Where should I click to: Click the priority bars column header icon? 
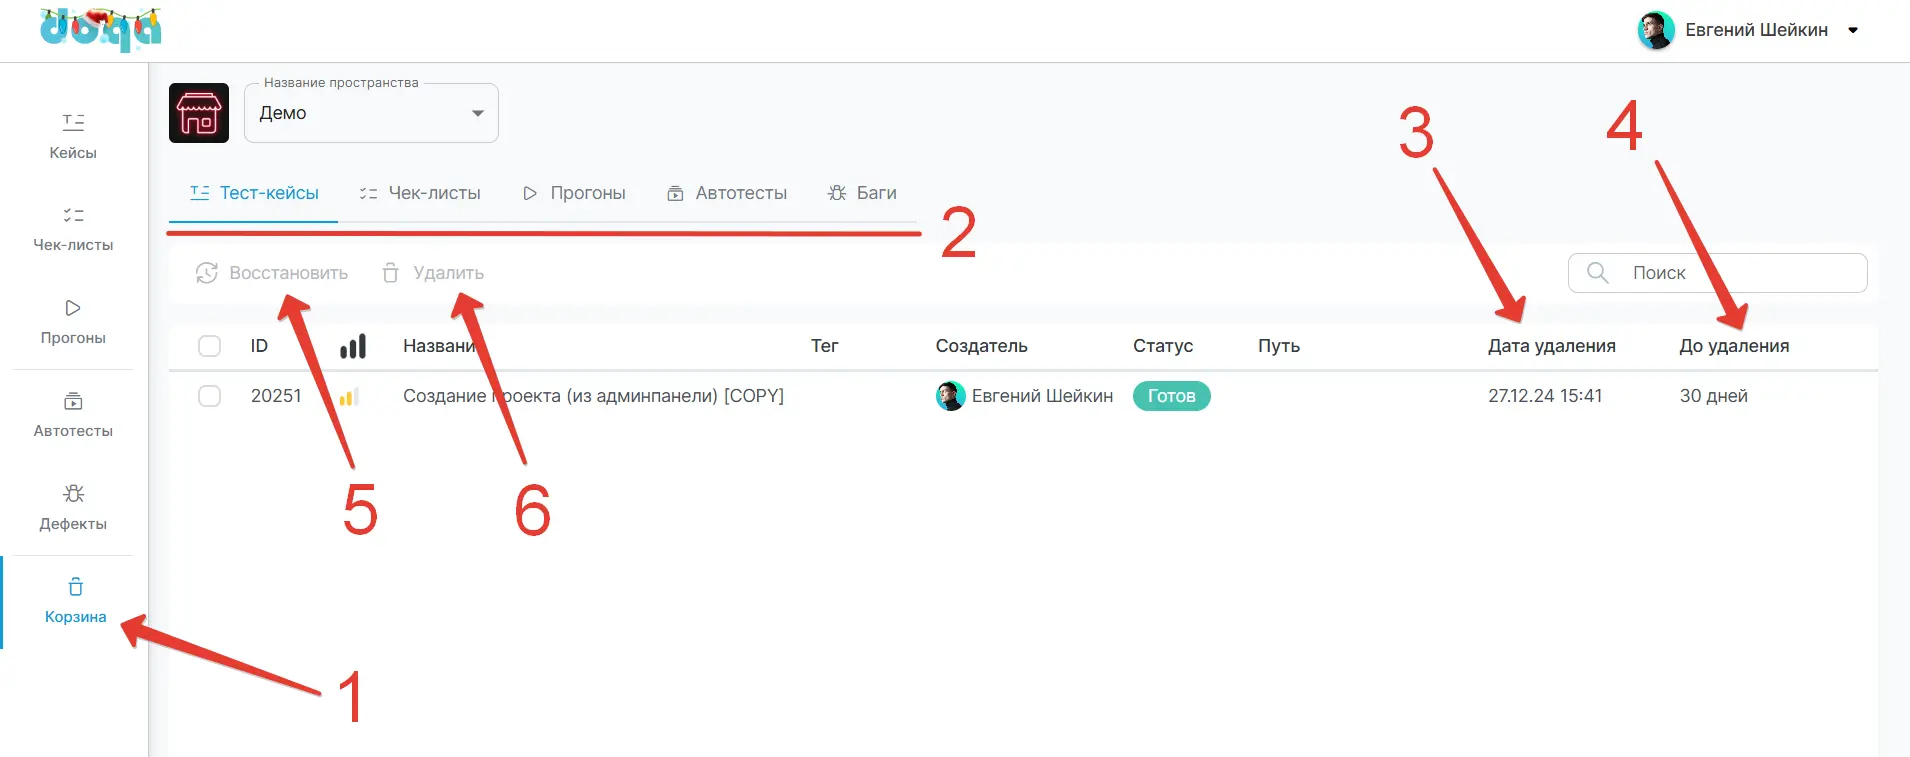[x=352, y=346]
